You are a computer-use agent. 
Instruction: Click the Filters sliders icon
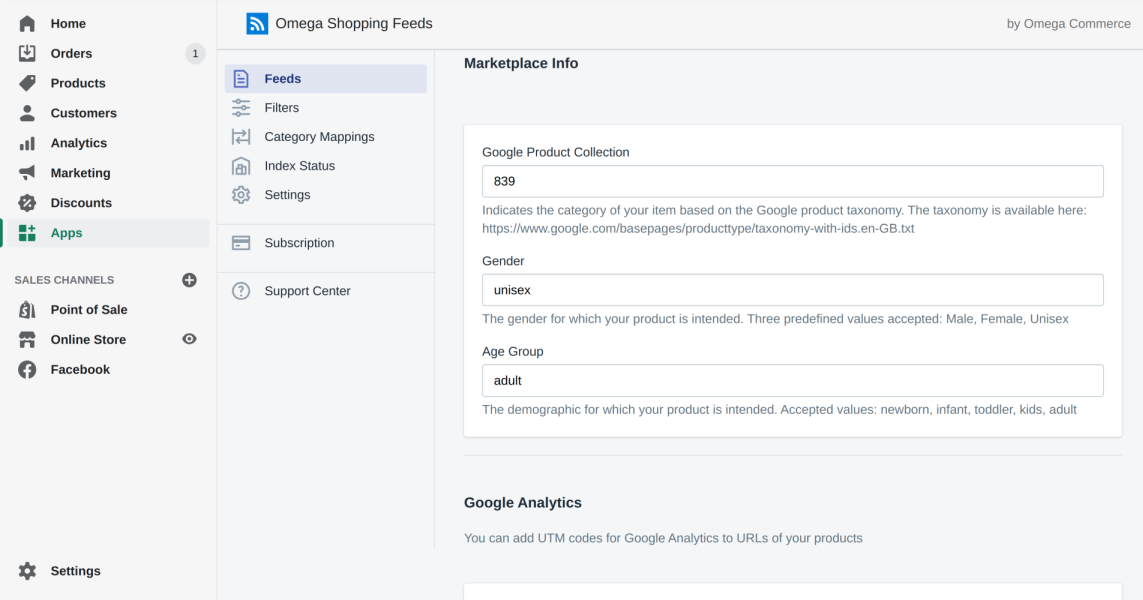241,108
